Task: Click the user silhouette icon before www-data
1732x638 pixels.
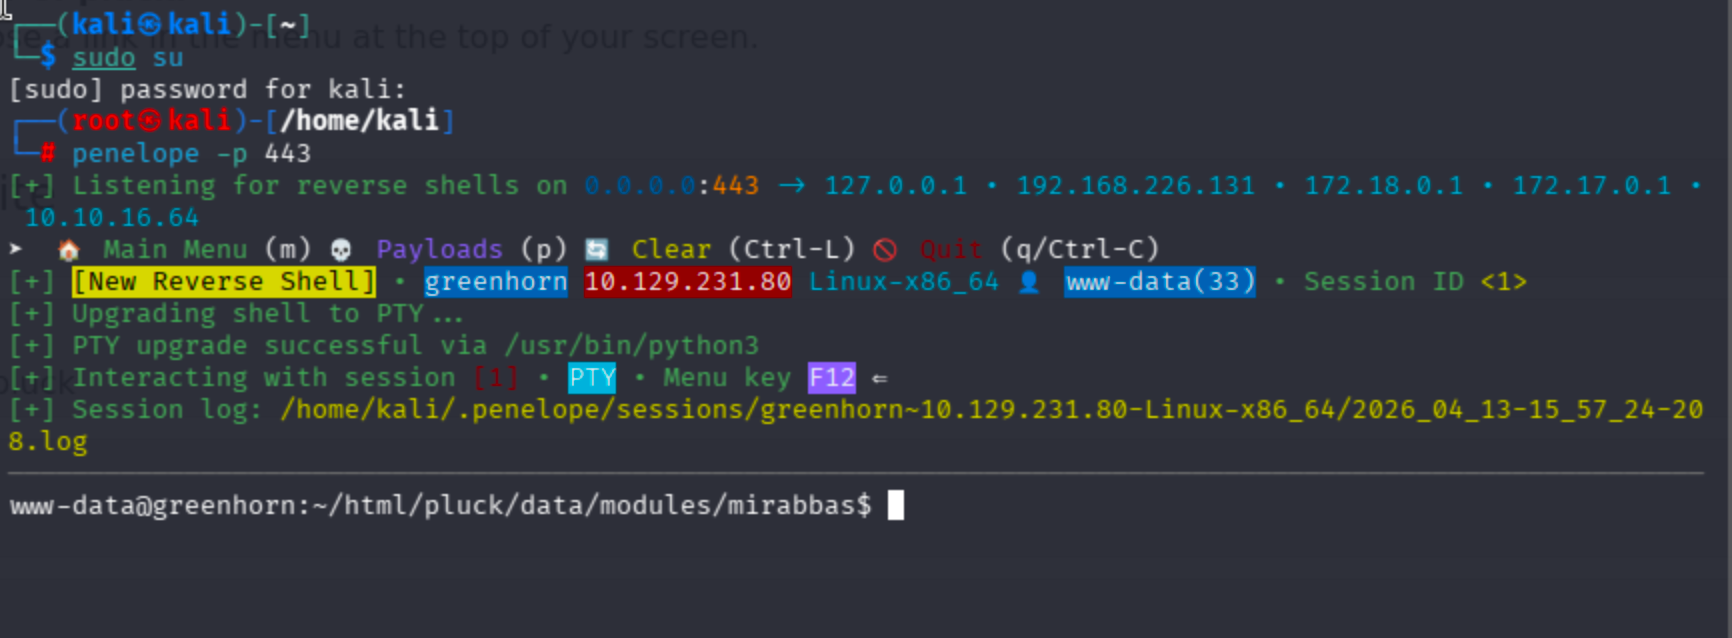Action: click(1029, 282)
